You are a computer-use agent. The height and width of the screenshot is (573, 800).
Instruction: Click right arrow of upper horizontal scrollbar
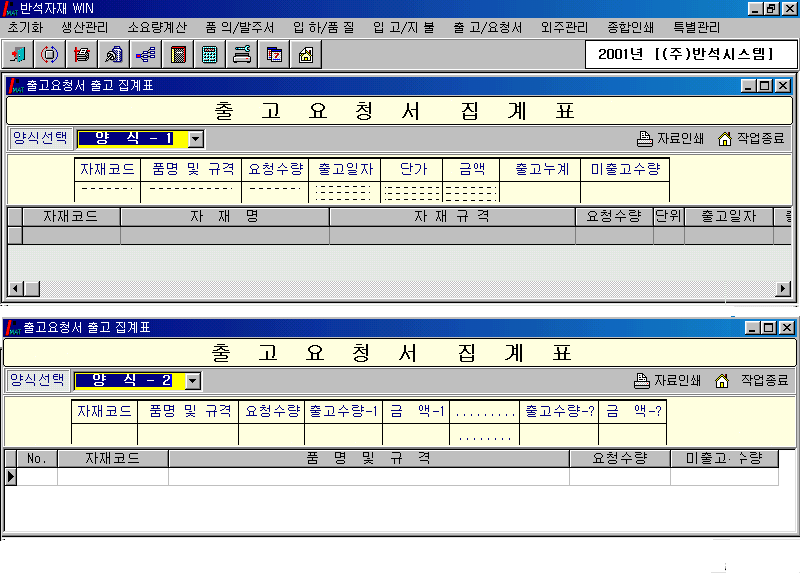[784, 289]
